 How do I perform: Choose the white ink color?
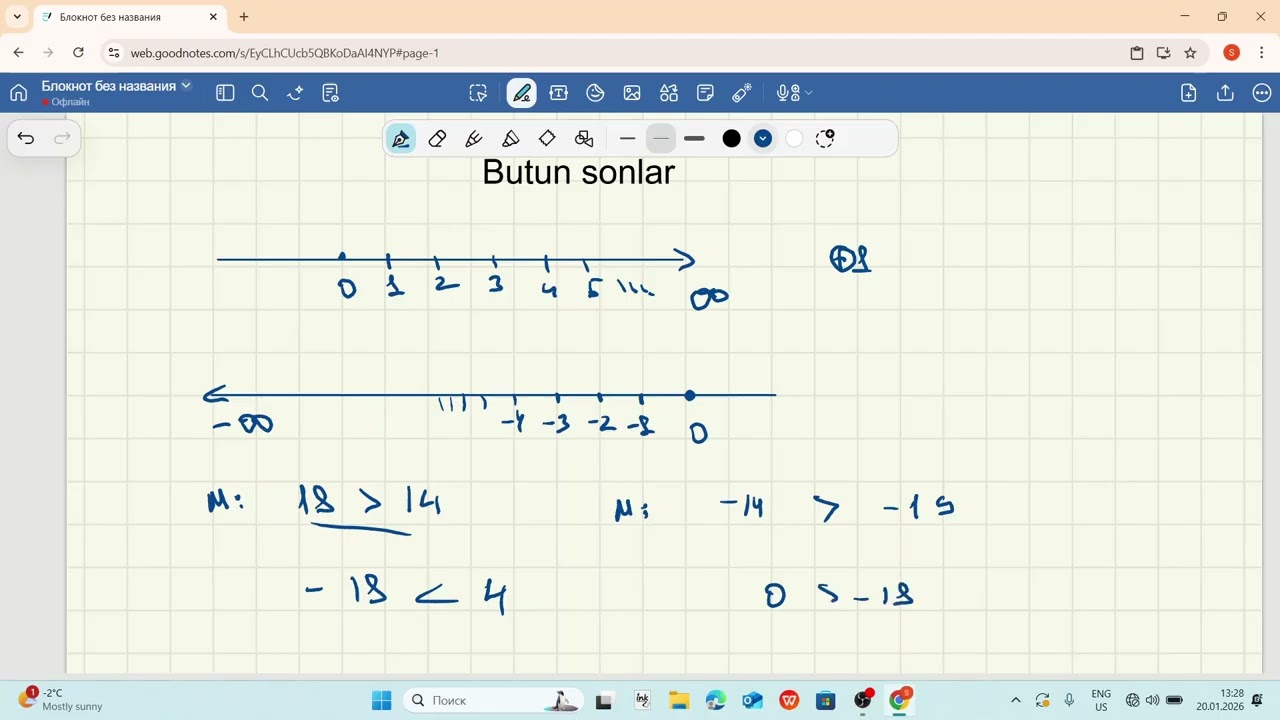click(794, 139)
